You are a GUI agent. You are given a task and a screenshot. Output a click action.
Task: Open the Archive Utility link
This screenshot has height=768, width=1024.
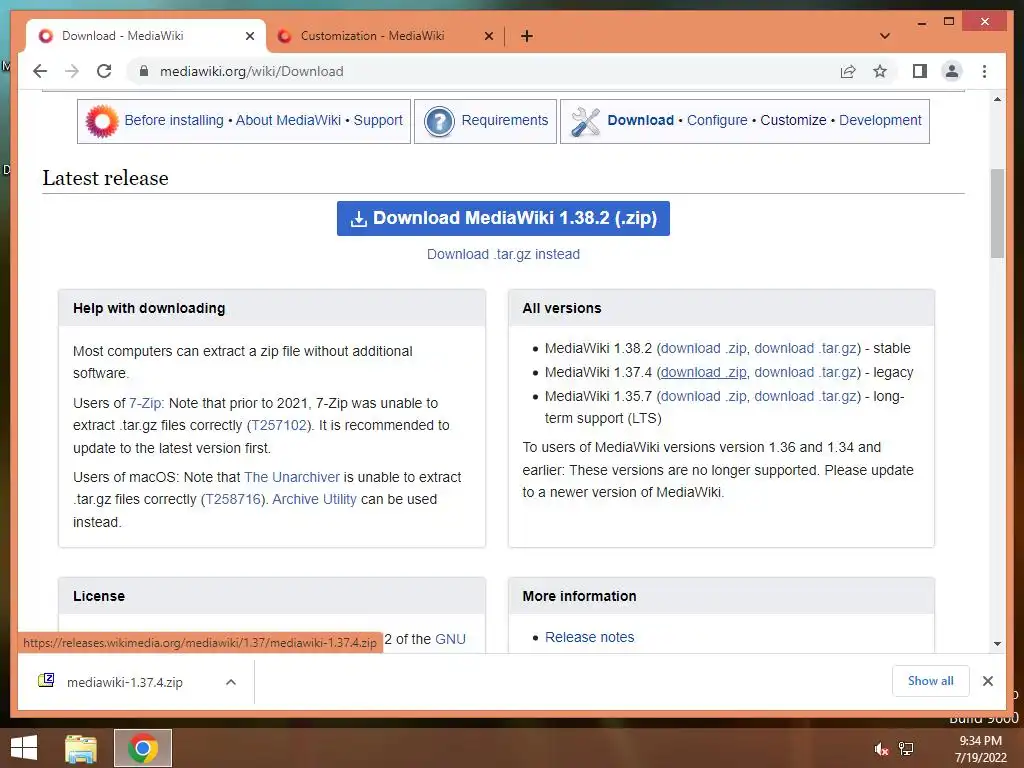point(314,500)
